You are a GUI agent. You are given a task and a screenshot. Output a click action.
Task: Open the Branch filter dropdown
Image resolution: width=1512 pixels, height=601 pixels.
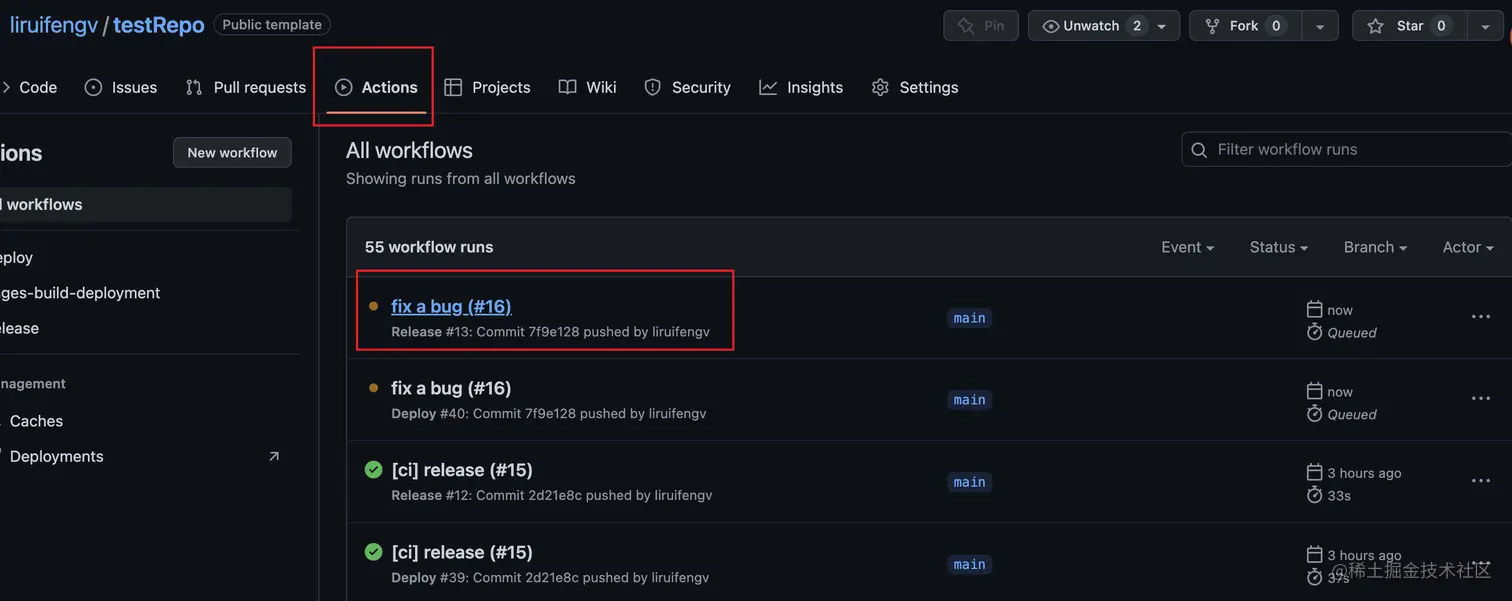[1375, 247]
